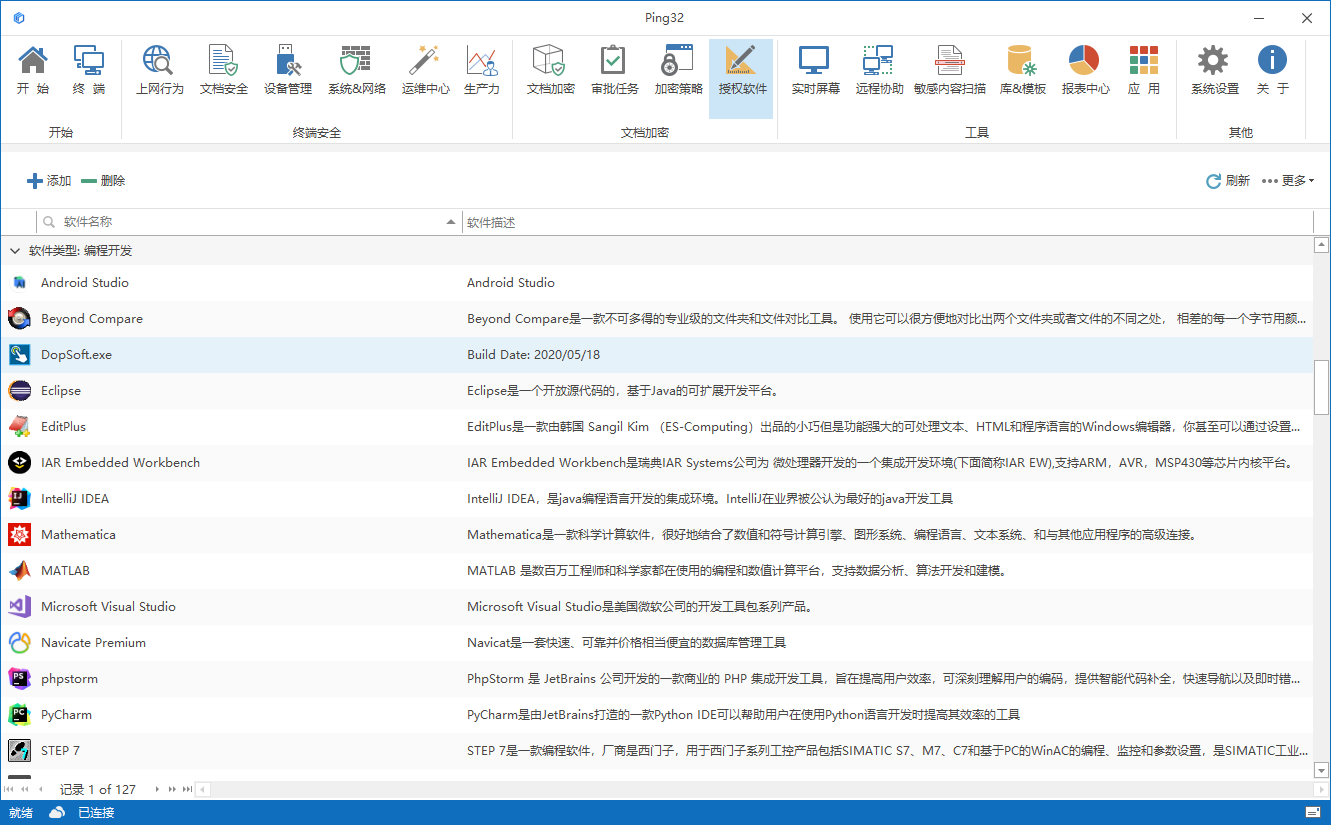The image size is (1331, 825).
Task: Jump to the last record
Action: [187, 789]
